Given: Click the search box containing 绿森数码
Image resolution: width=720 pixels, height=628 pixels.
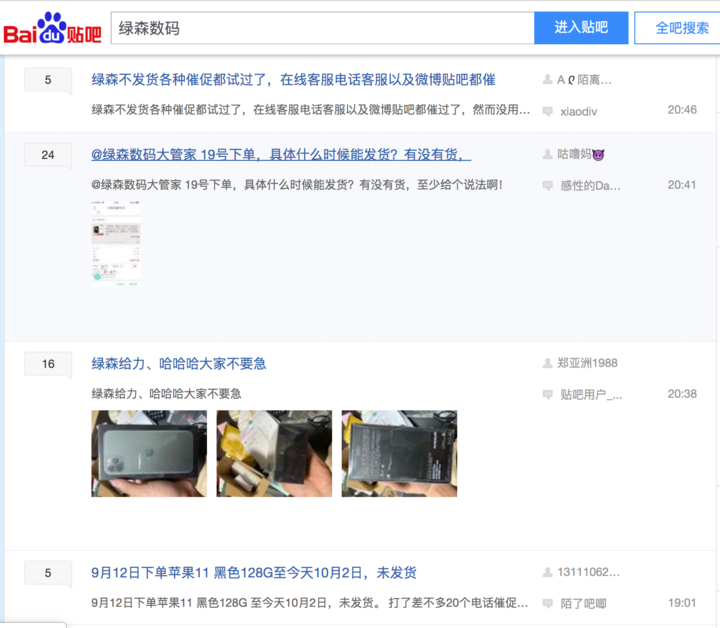Looking at the screenshot, I should coord(322,28).
